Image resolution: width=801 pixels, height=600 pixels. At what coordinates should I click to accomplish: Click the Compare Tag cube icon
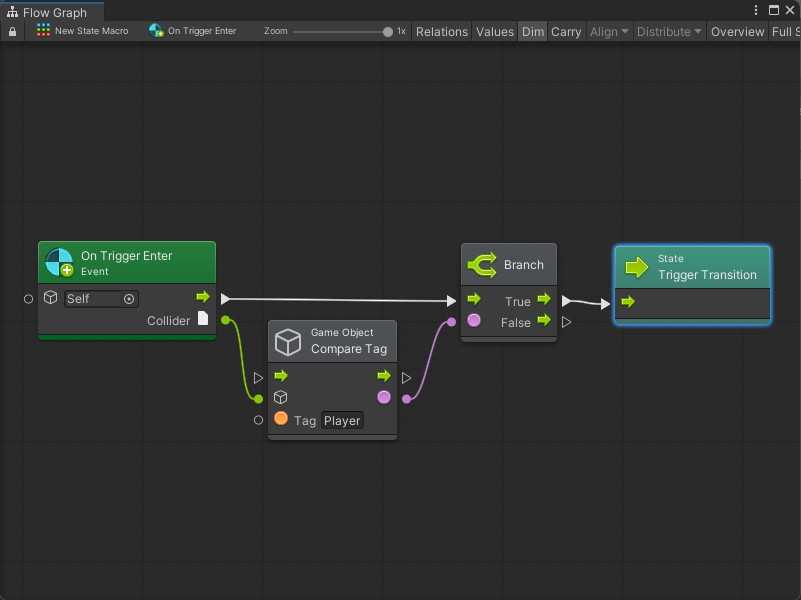288,342
